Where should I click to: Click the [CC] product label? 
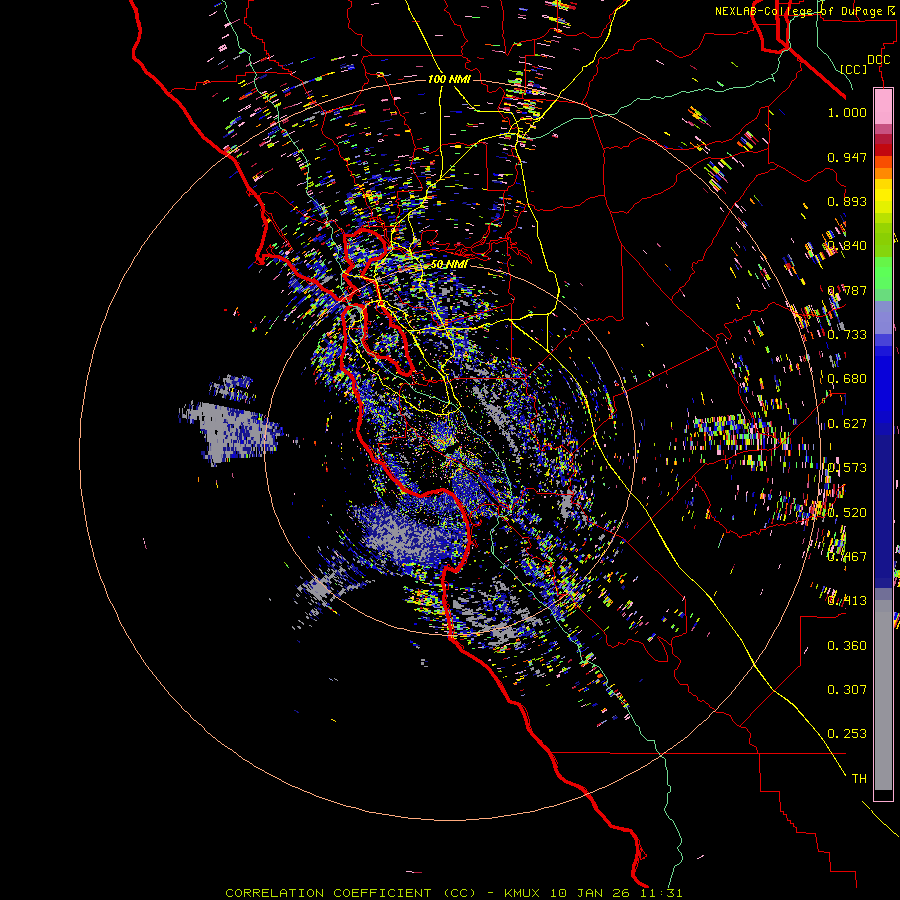click(854, 69)
